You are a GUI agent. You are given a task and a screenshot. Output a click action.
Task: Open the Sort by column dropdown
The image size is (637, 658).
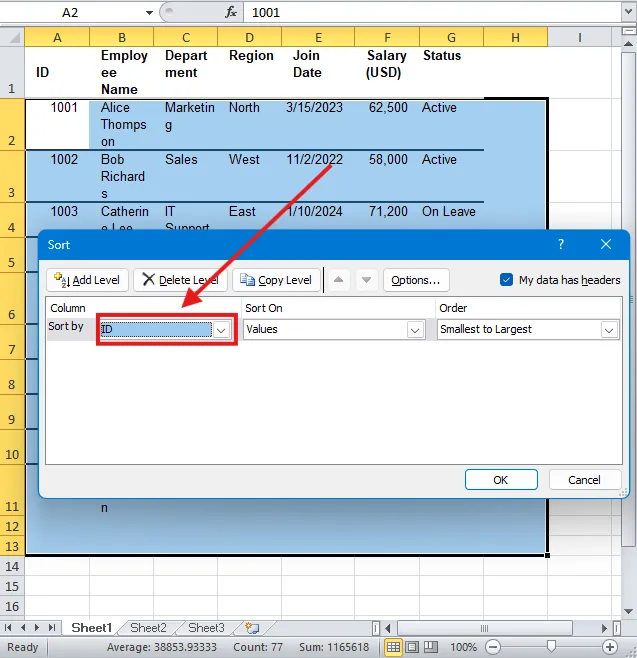point(222,329)
